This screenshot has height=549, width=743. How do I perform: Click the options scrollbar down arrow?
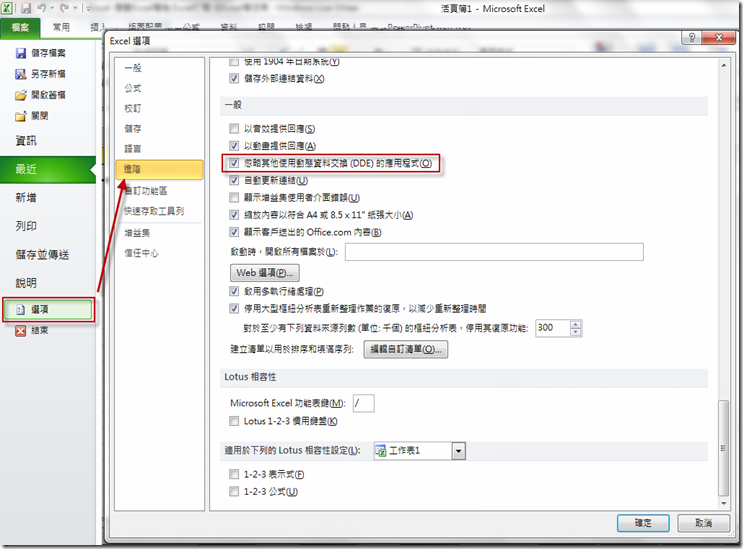tap(724, 503)
